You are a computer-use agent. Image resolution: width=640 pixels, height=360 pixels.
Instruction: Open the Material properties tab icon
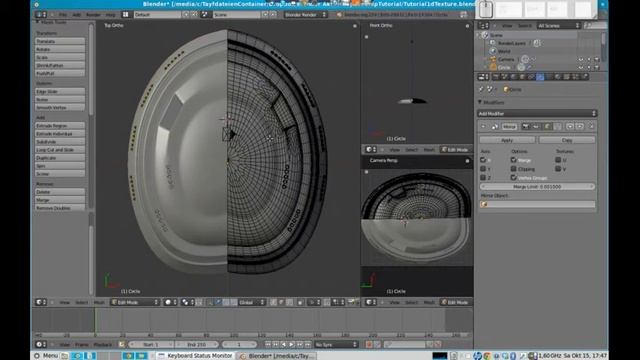point(558,77)
